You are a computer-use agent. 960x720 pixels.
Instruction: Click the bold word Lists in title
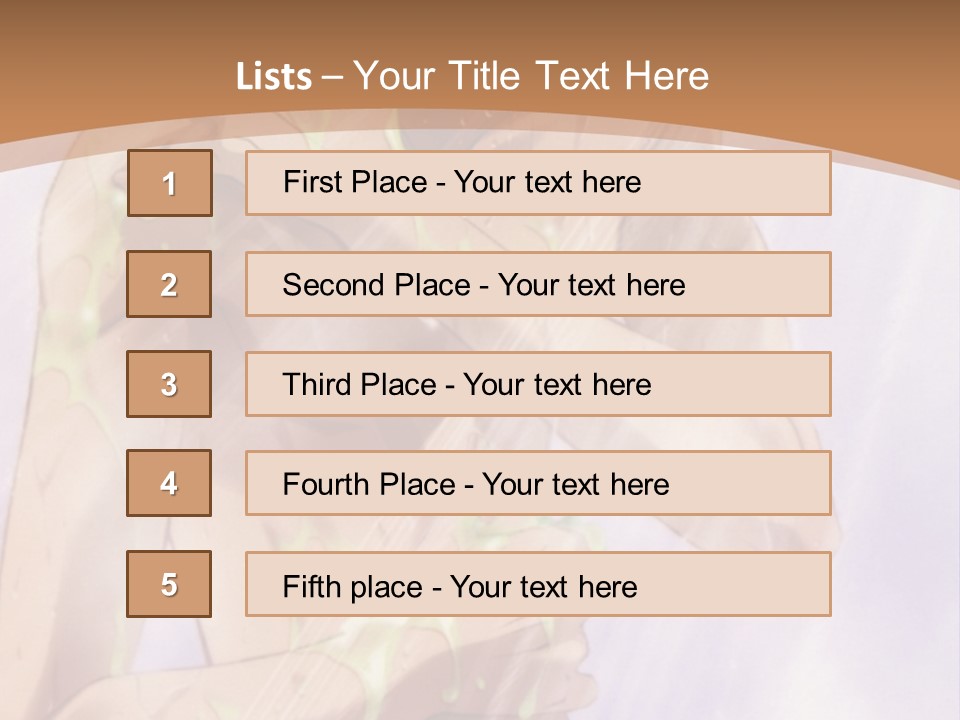pyautogui.click(x=274, y=77)
